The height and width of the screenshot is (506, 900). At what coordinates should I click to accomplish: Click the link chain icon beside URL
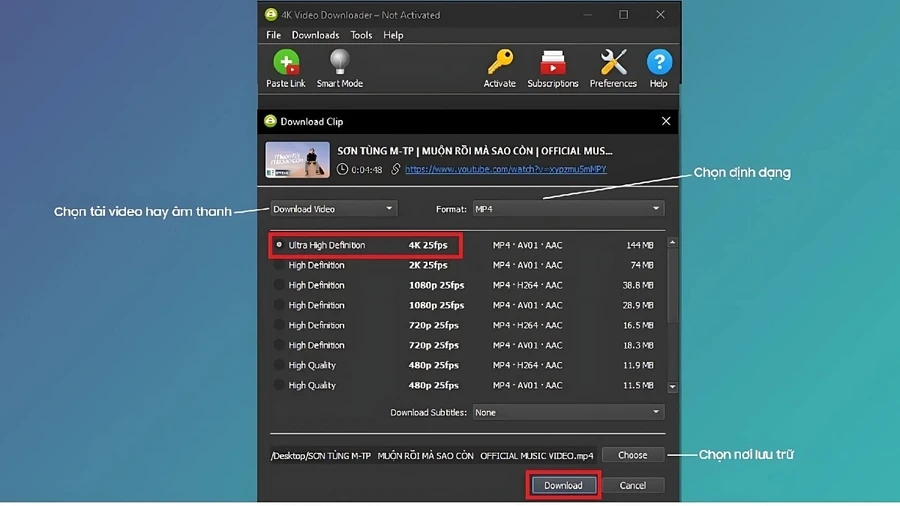(395, 169)
